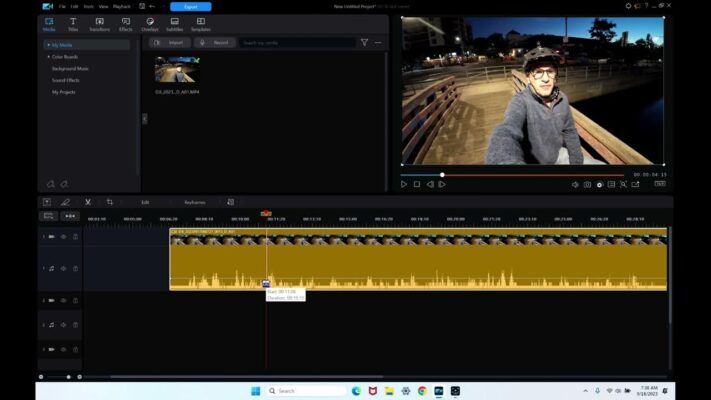Select Sound Effects in the library list
The height and width of the screenshot is (400, 711).
click(x=66, y=80)
